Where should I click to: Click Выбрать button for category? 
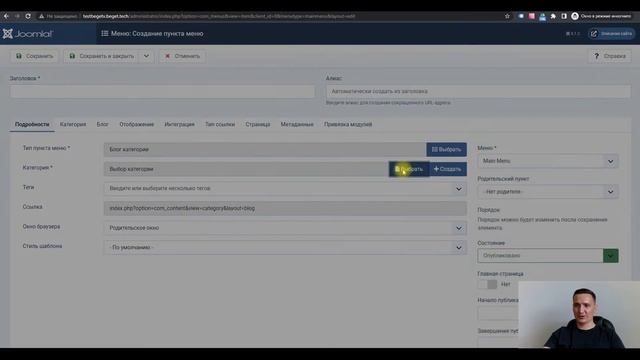click(409, 169)
